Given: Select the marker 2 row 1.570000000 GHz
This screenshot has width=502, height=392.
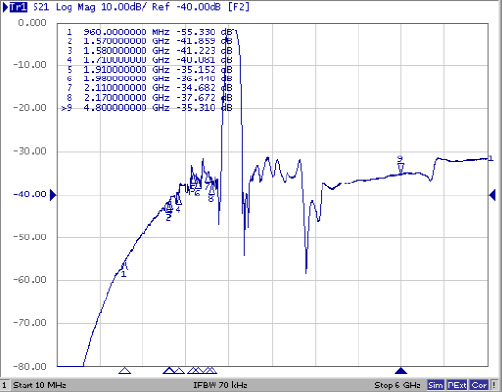Looking at the screenshot, I should (149, 41).
